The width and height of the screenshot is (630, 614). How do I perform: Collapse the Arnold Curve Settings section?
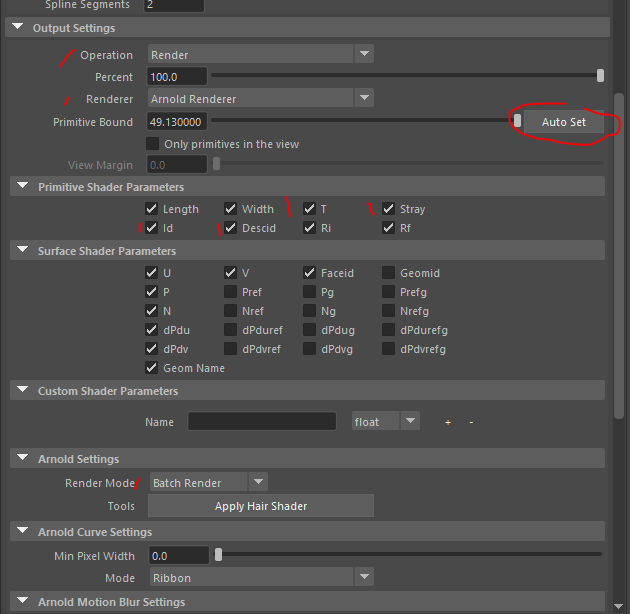pyautogui.click(x=23, y=531)
